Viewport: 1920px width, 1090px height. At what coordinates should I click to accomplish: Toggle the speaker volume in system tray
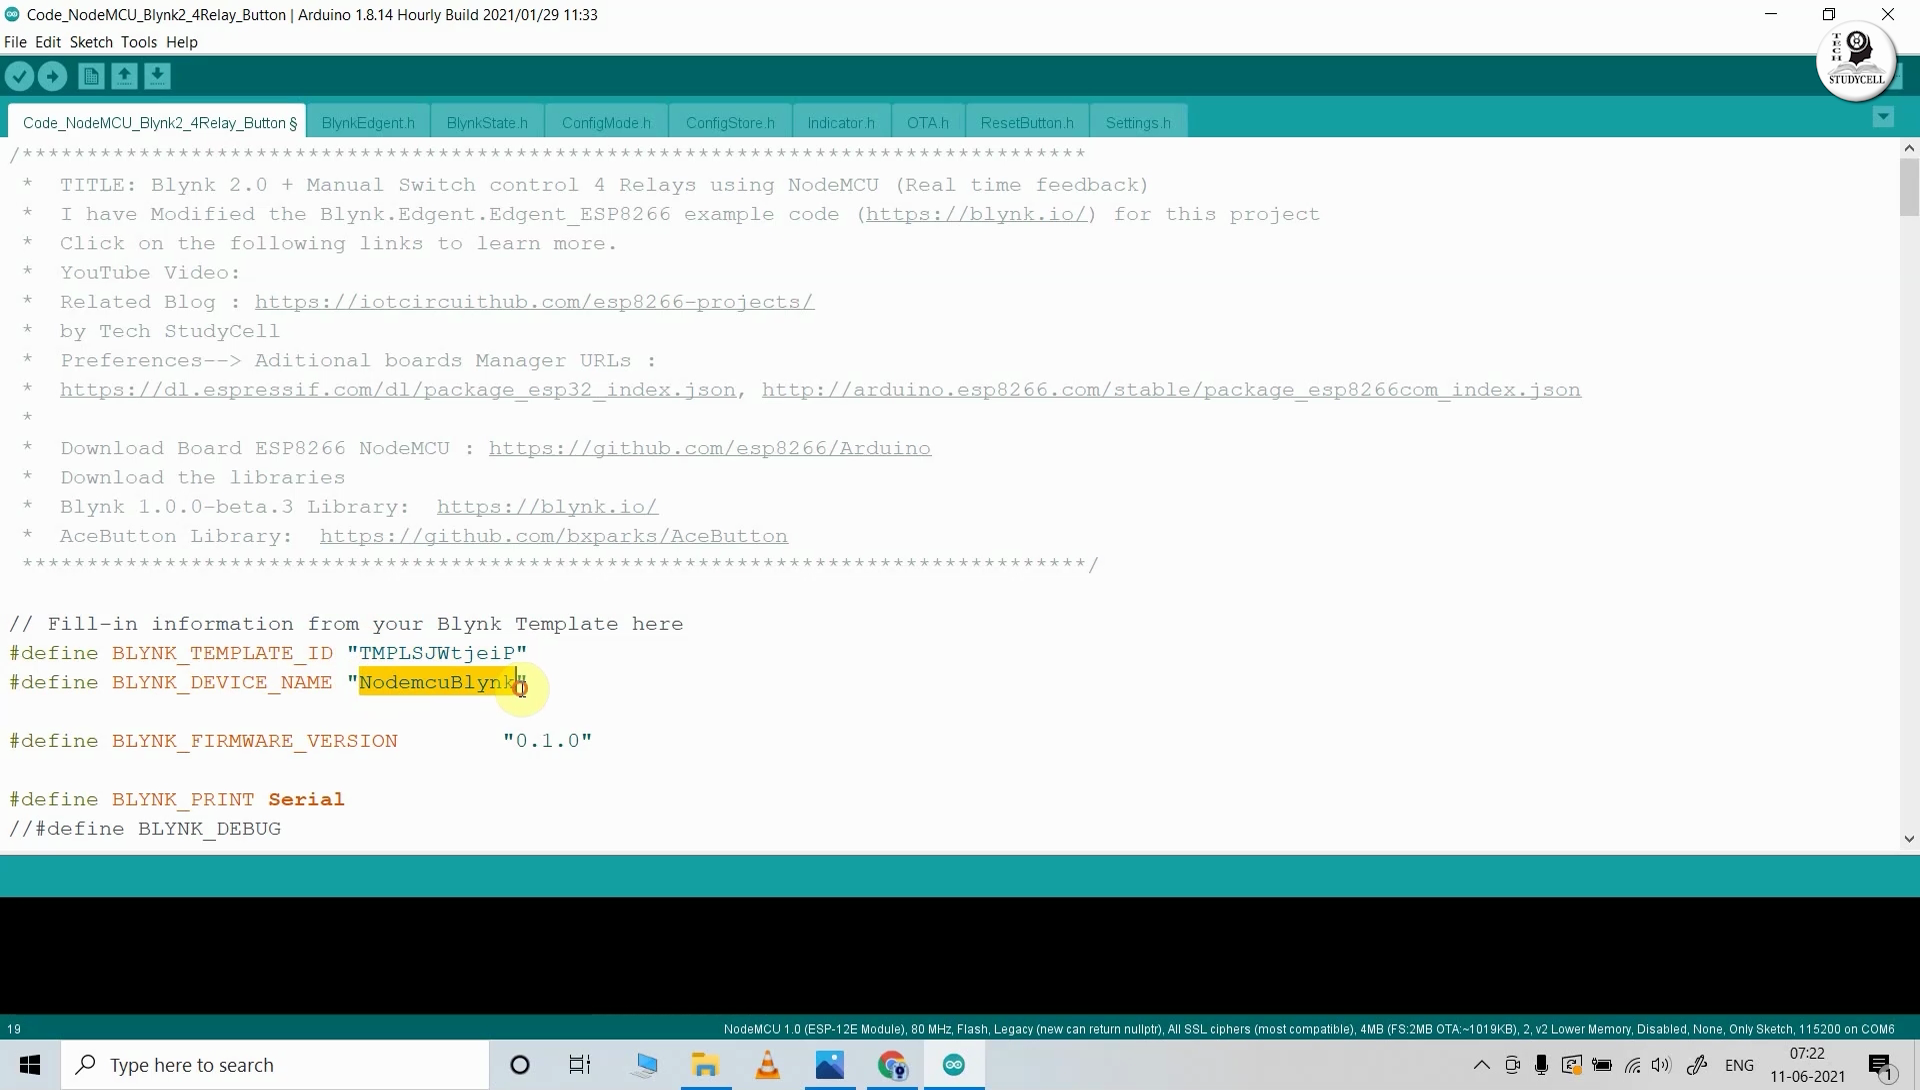click(1663, 1065)
